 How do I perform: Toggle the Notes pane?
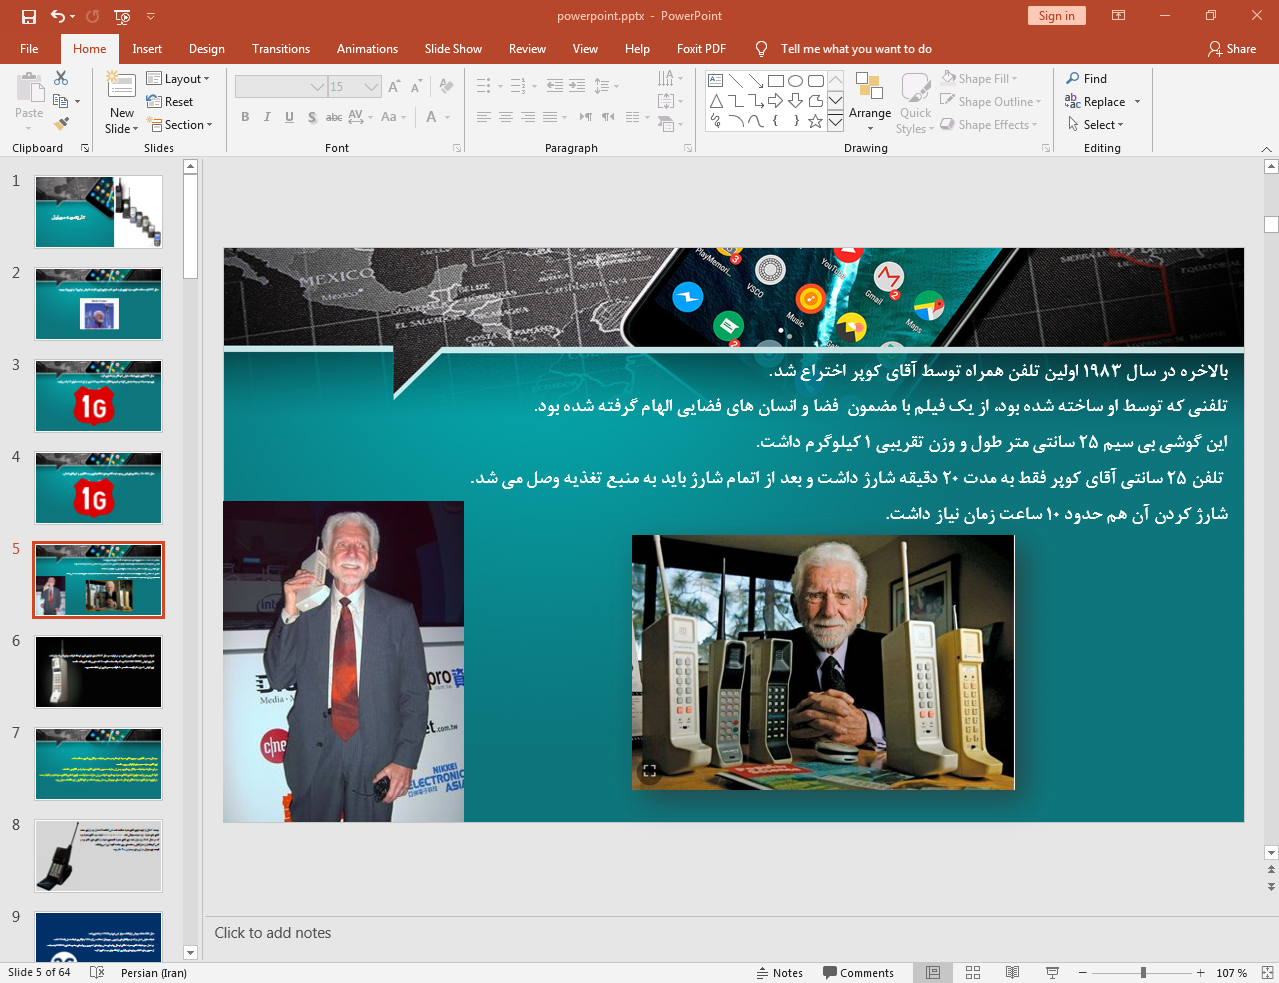[780, 972]
